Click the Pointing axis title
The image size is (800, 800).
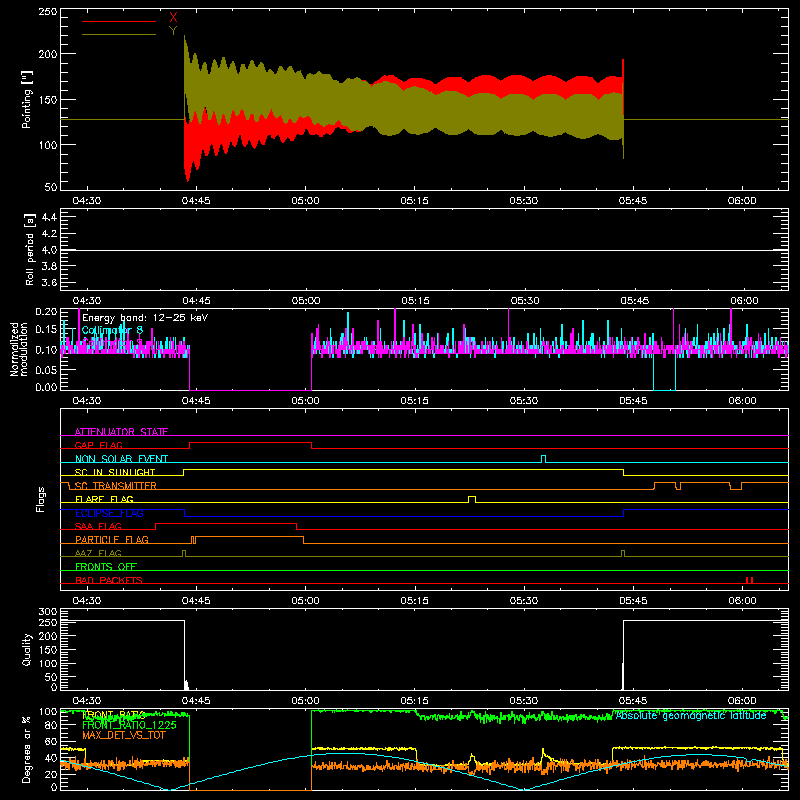[27, 99]
